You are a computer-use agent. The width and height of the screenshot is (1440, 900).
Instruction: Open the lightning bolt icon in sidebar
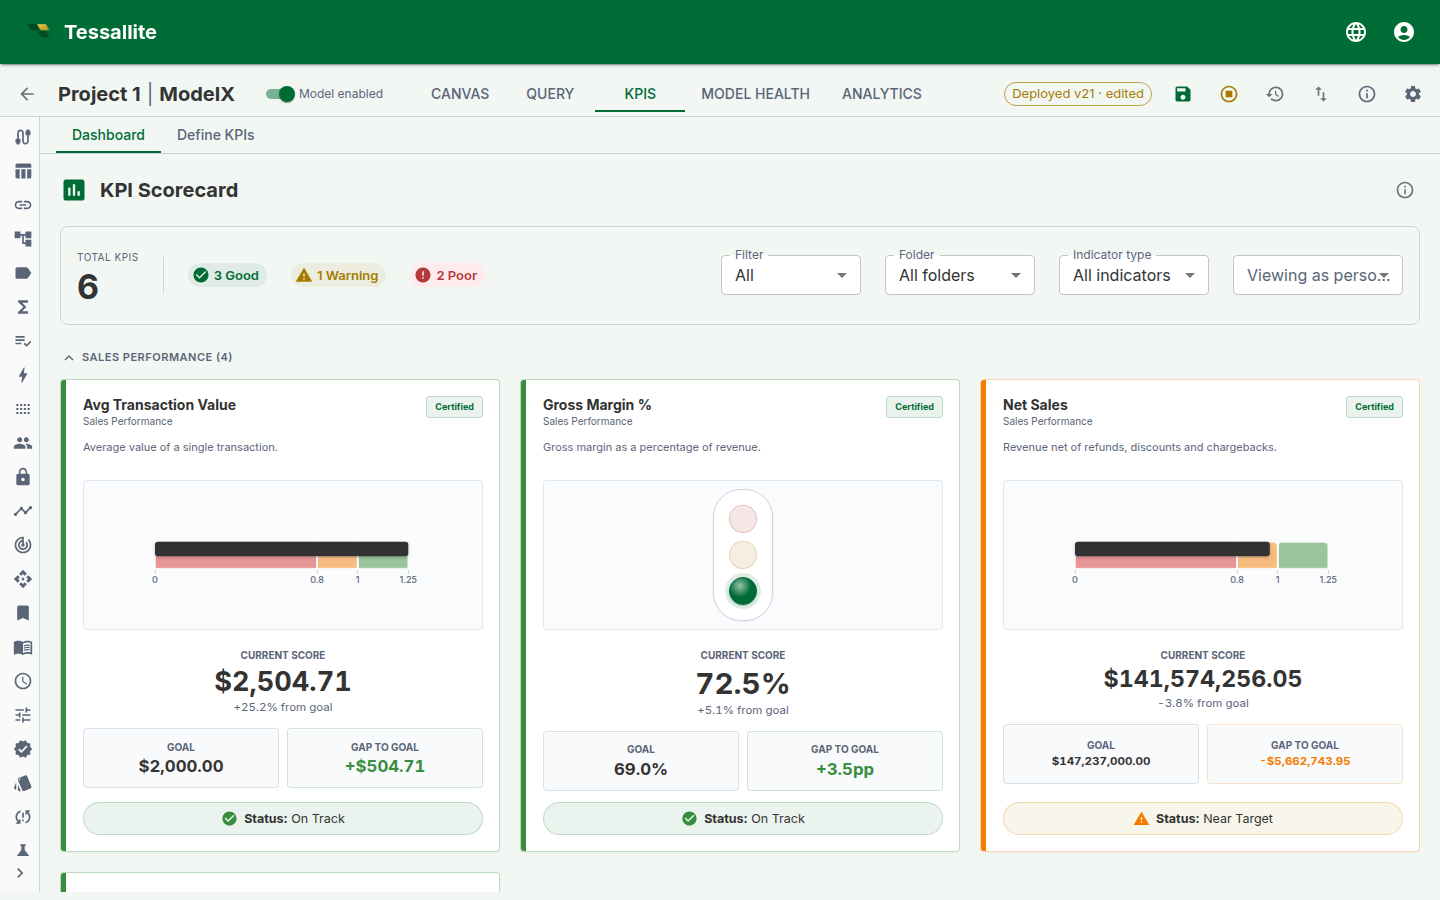point(23,375)
